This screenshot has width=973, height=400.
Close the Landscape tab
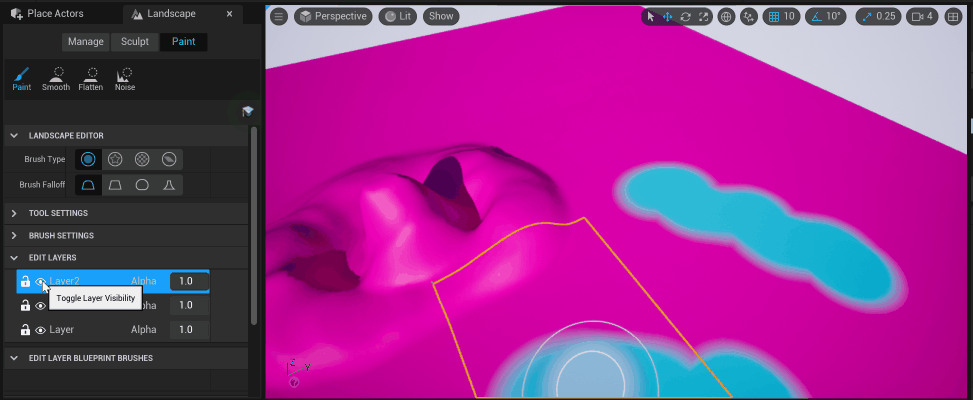tap(230, 14)
